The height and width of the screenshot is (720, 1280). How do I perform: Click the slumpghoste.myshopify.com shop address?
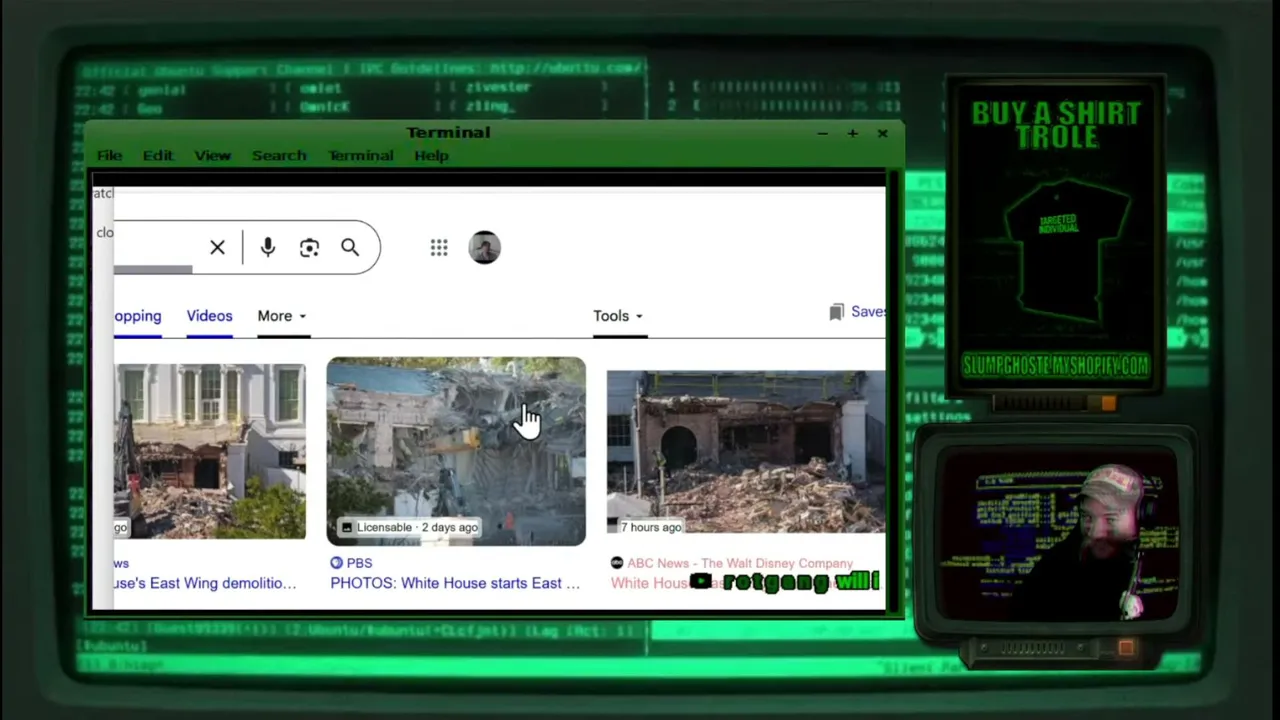[1055, 366]
